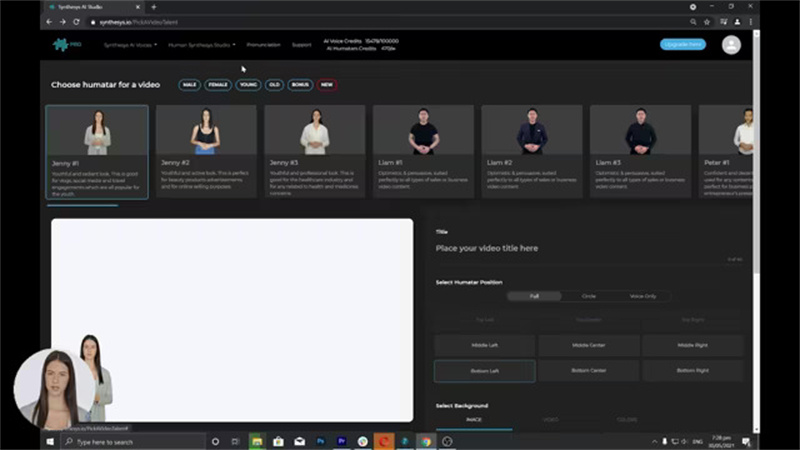The height and width of the screenshot is (450, 800).
Task: Place humatar at Middle Right
Action: pyautogui.click(x=692, y=345)
